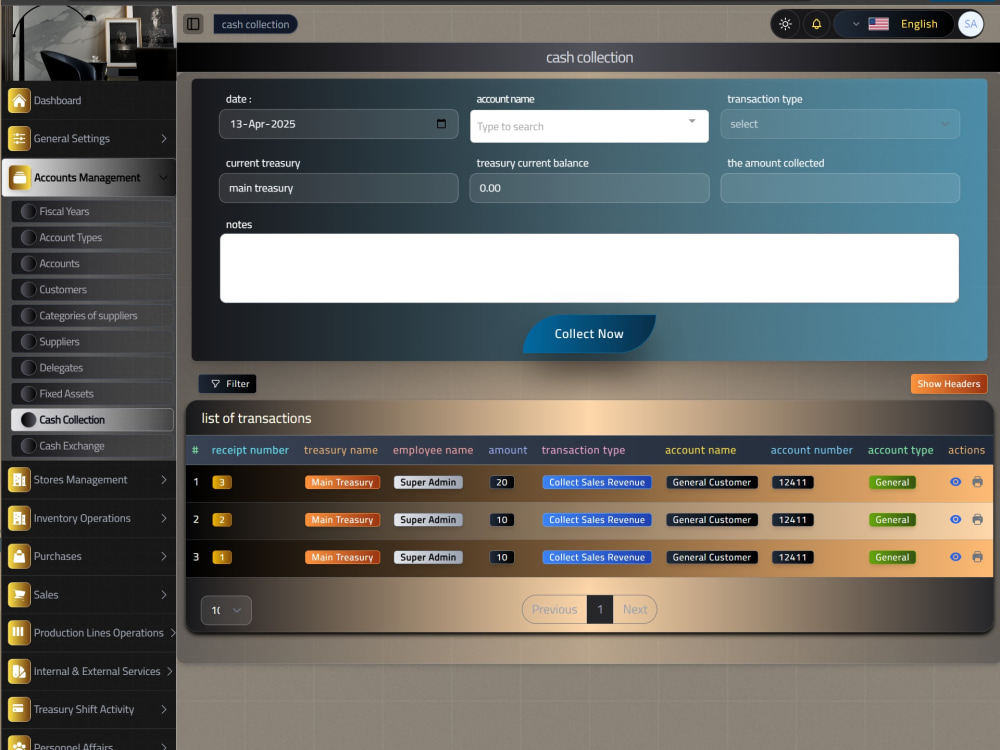Expand General Settings chevron
The width and height of the screenshot is (1000, 750).
pos(164,138)
